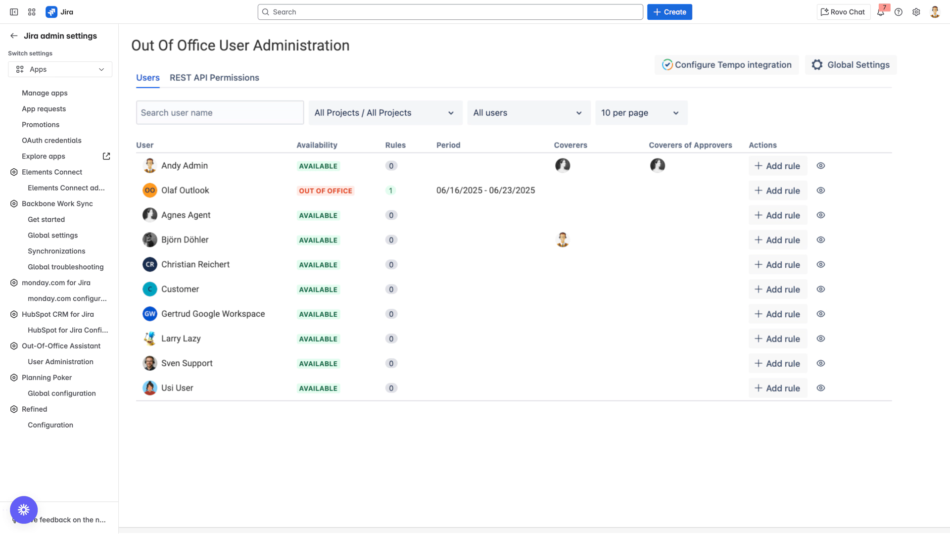Open the help question mark icon
Viewport: 950px width, 534px height.
898,12
